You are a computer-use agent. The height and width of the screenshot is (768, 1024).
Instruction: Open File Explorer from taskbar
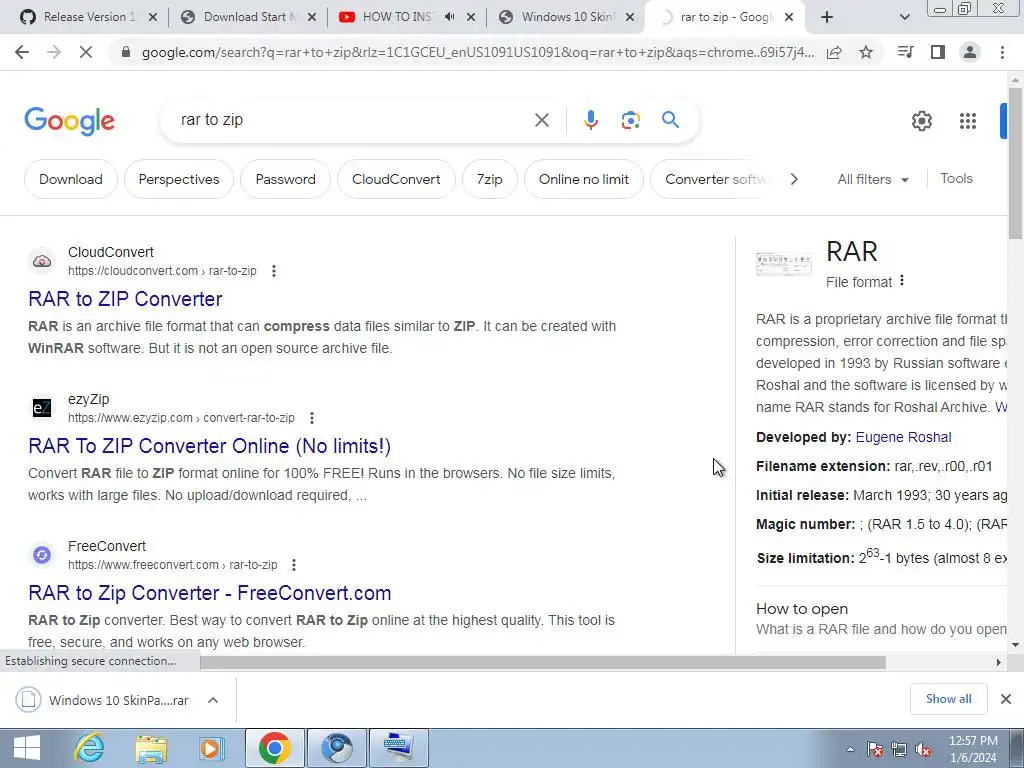point(151,748)
